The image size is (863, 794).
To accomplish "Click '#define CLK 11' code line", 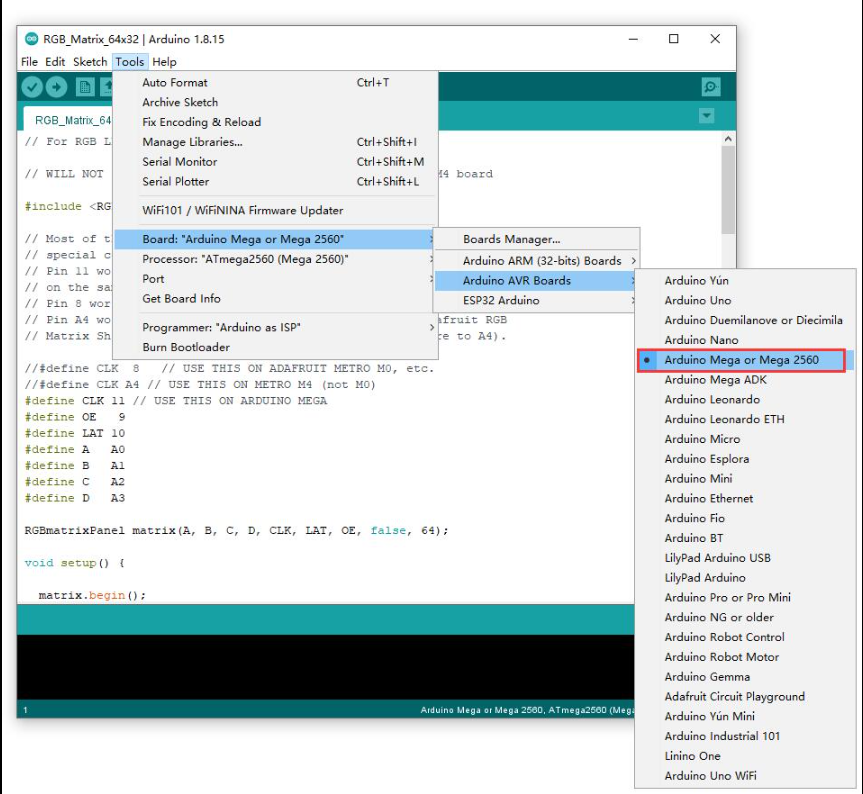I will point(176,401).
